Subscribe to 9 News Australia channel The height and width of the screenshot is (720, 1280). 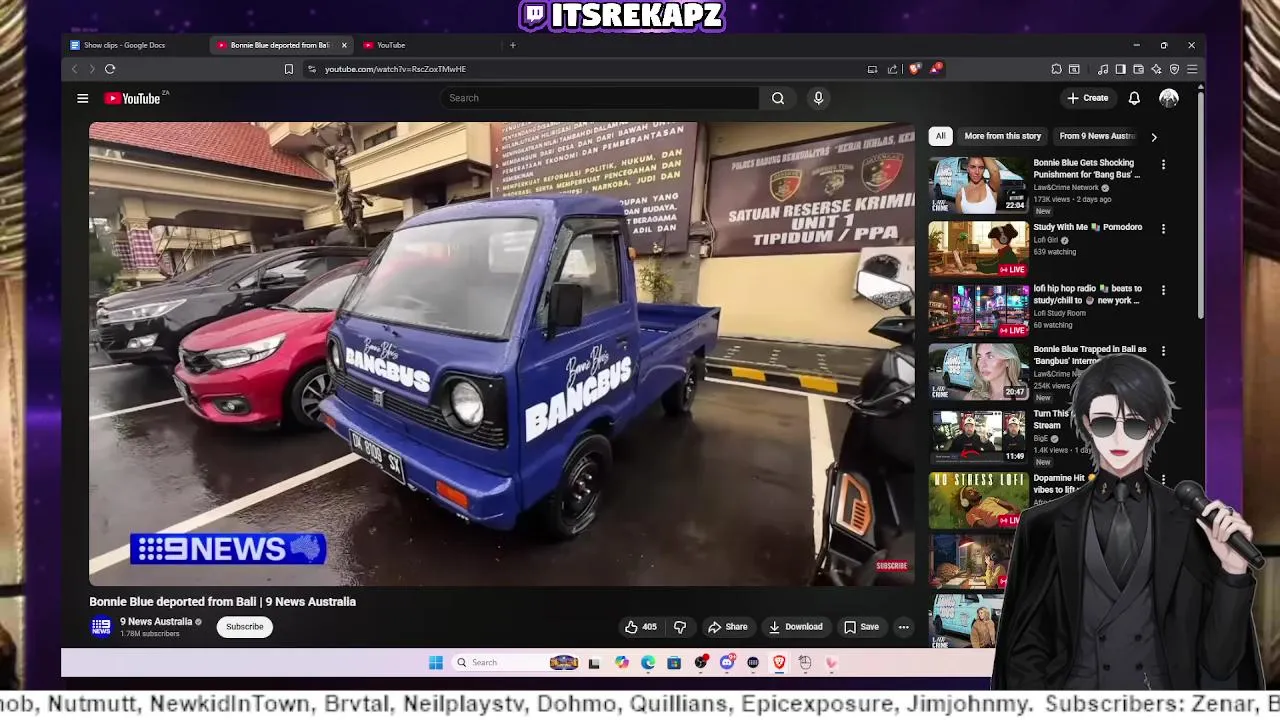(x=244, y=627)
